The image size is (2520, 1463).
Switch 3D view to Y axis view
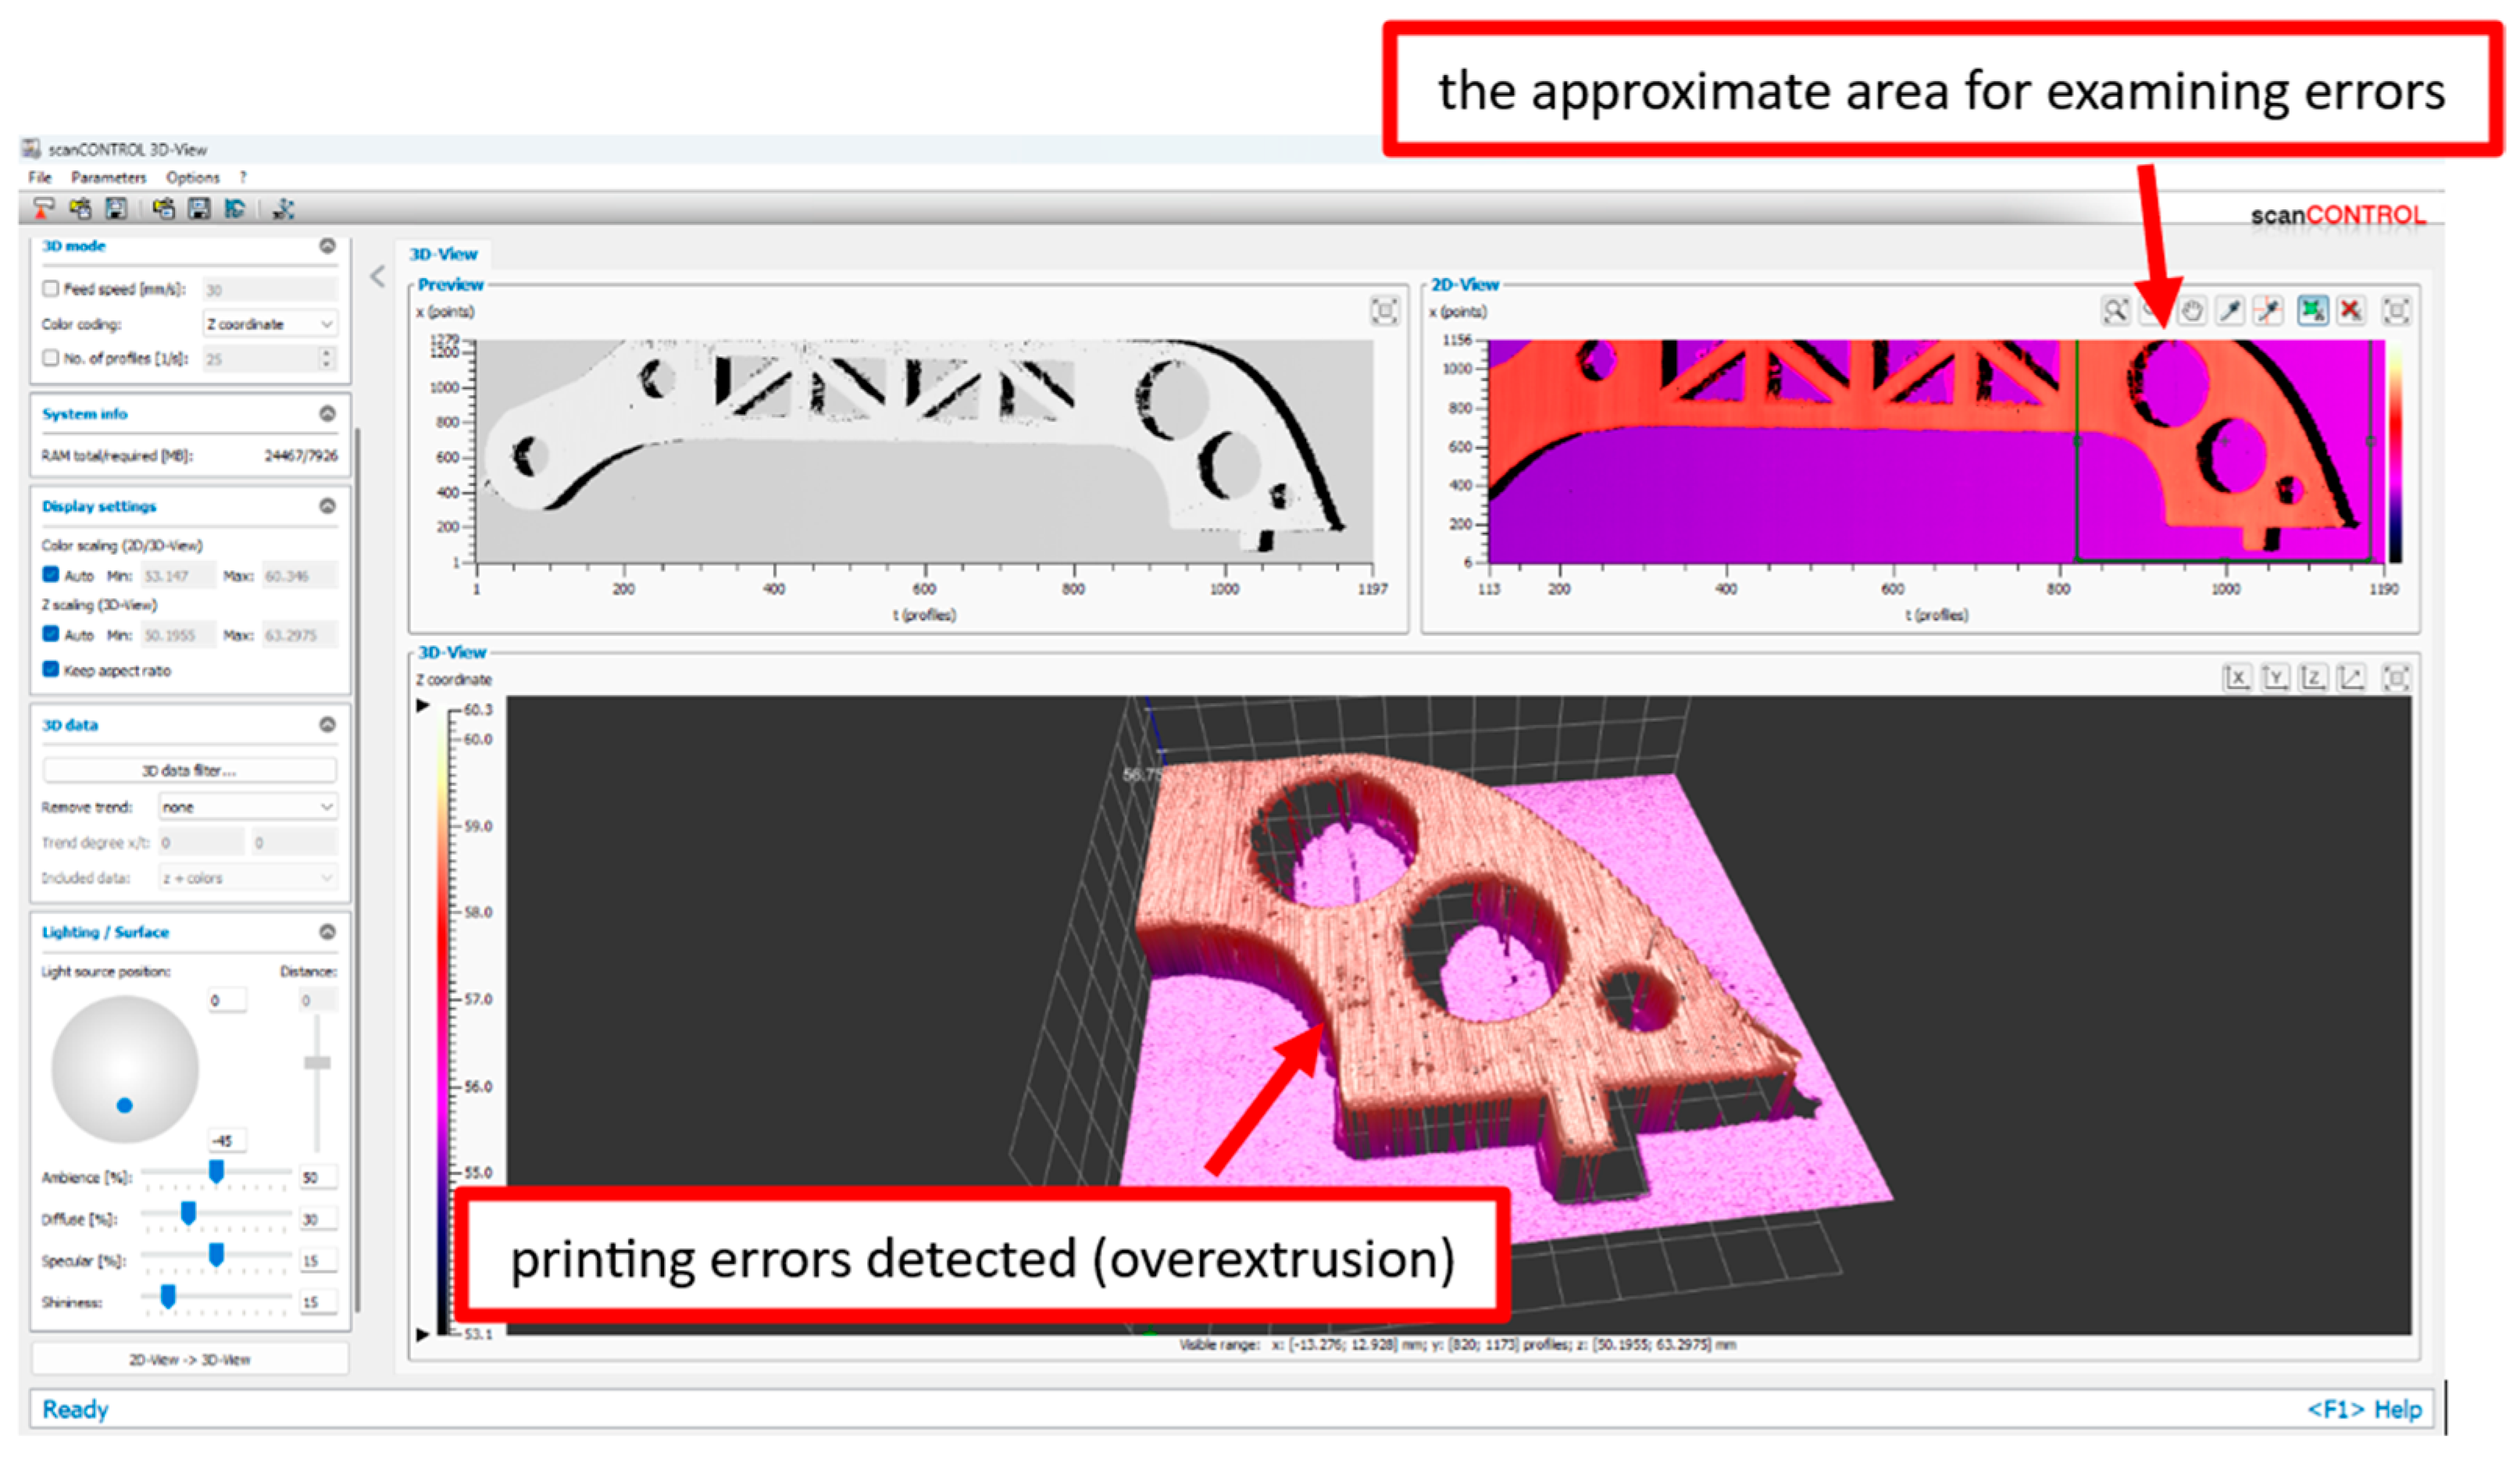[x=2275, y=678]
